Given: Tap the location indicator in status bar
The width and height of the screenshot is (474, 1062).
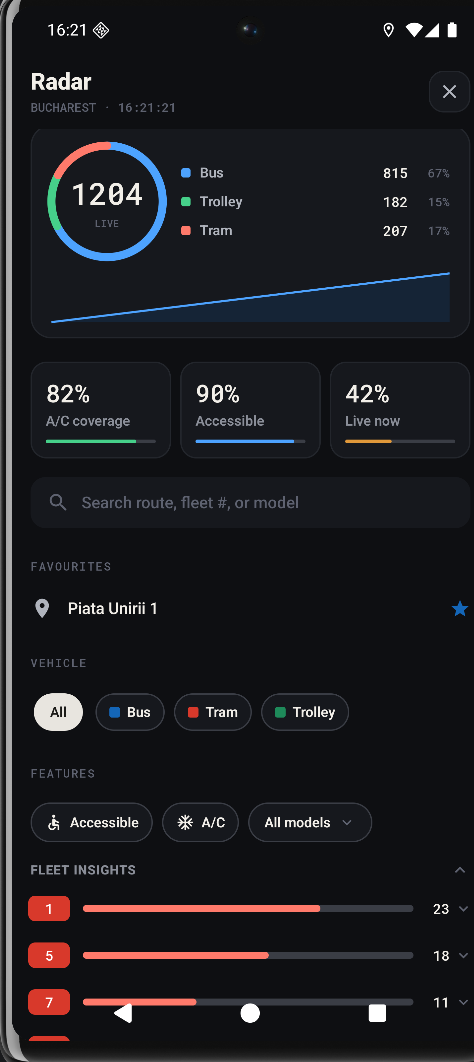Looking at the screenshot, I should pyautogui.click(x=389, y=30).
